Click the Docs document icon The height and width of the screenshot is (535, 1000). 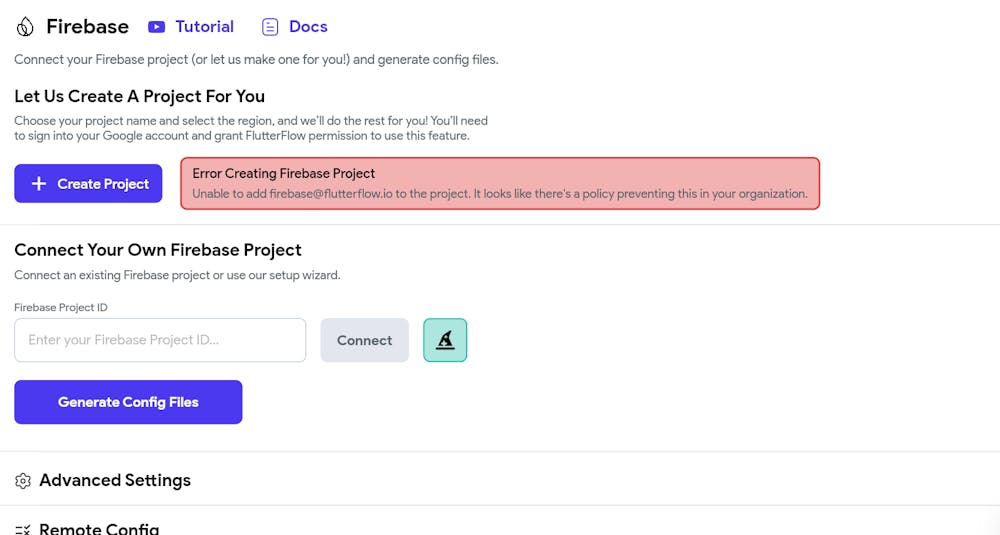[270, 27]
